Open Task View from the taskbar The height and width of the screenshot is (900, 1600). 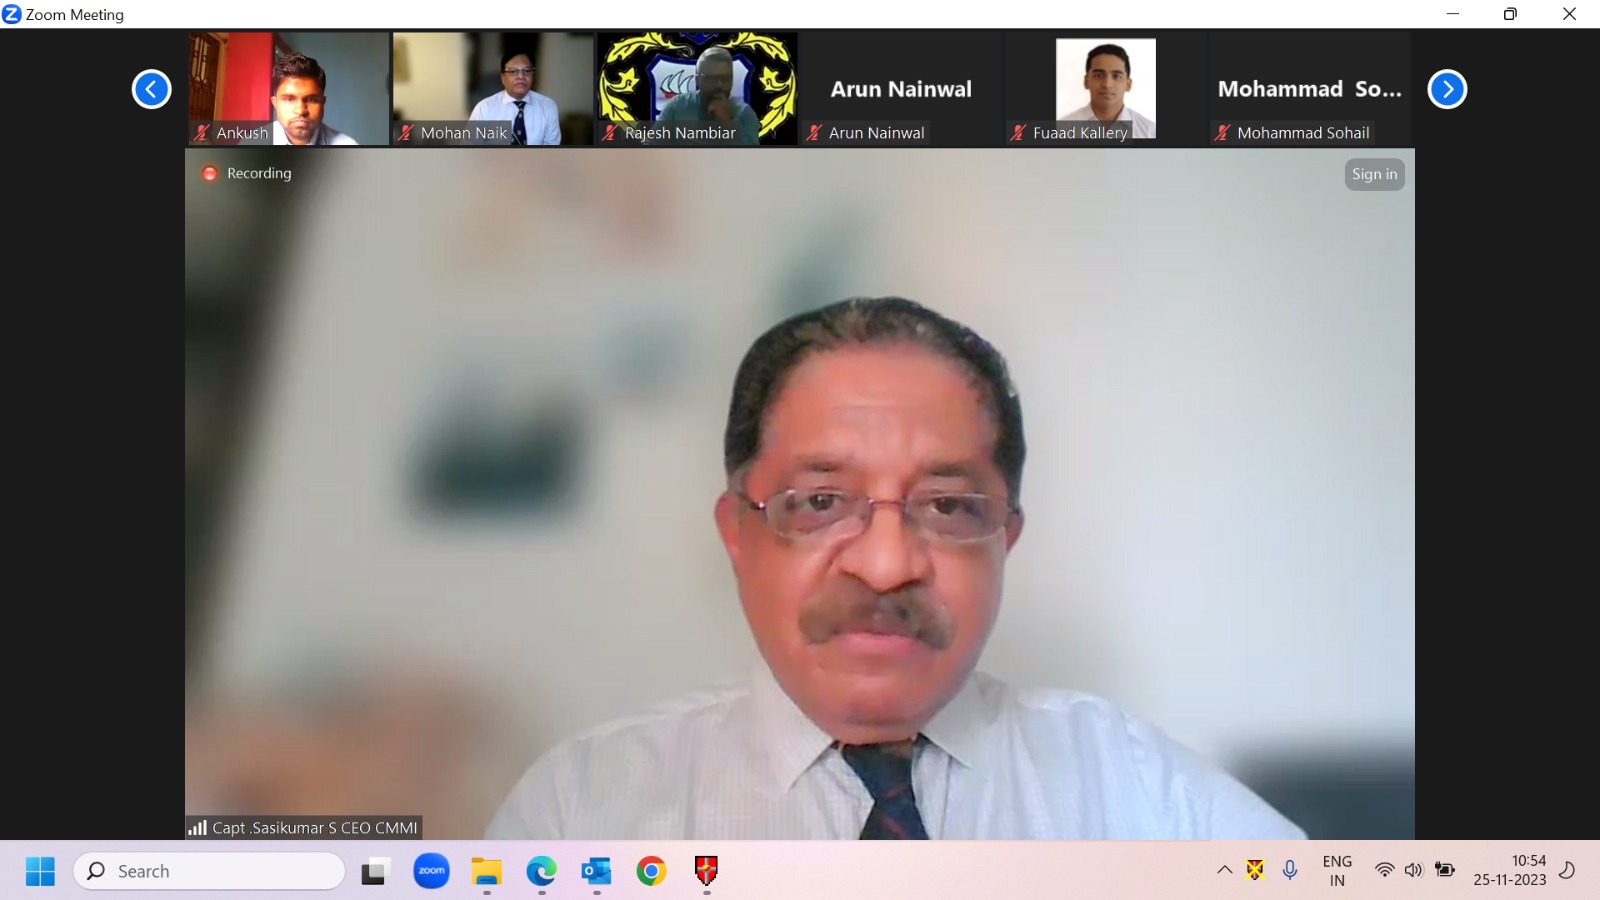(x=375, y=871)
